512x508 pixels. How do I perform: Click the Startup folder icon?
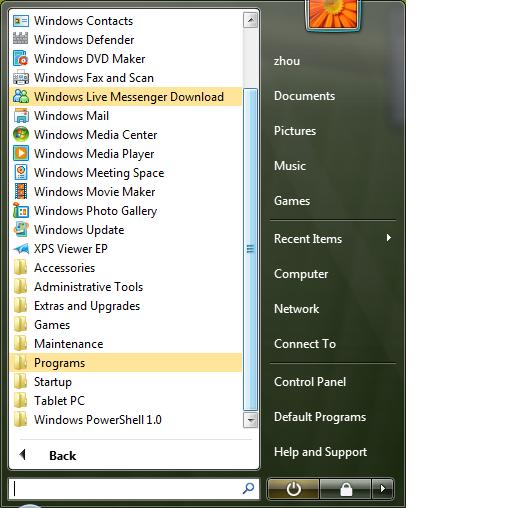point(21,381)
